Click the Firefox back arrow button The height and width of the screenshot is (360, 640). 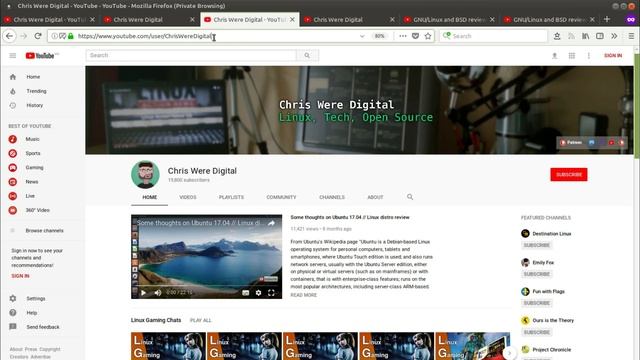9,36
